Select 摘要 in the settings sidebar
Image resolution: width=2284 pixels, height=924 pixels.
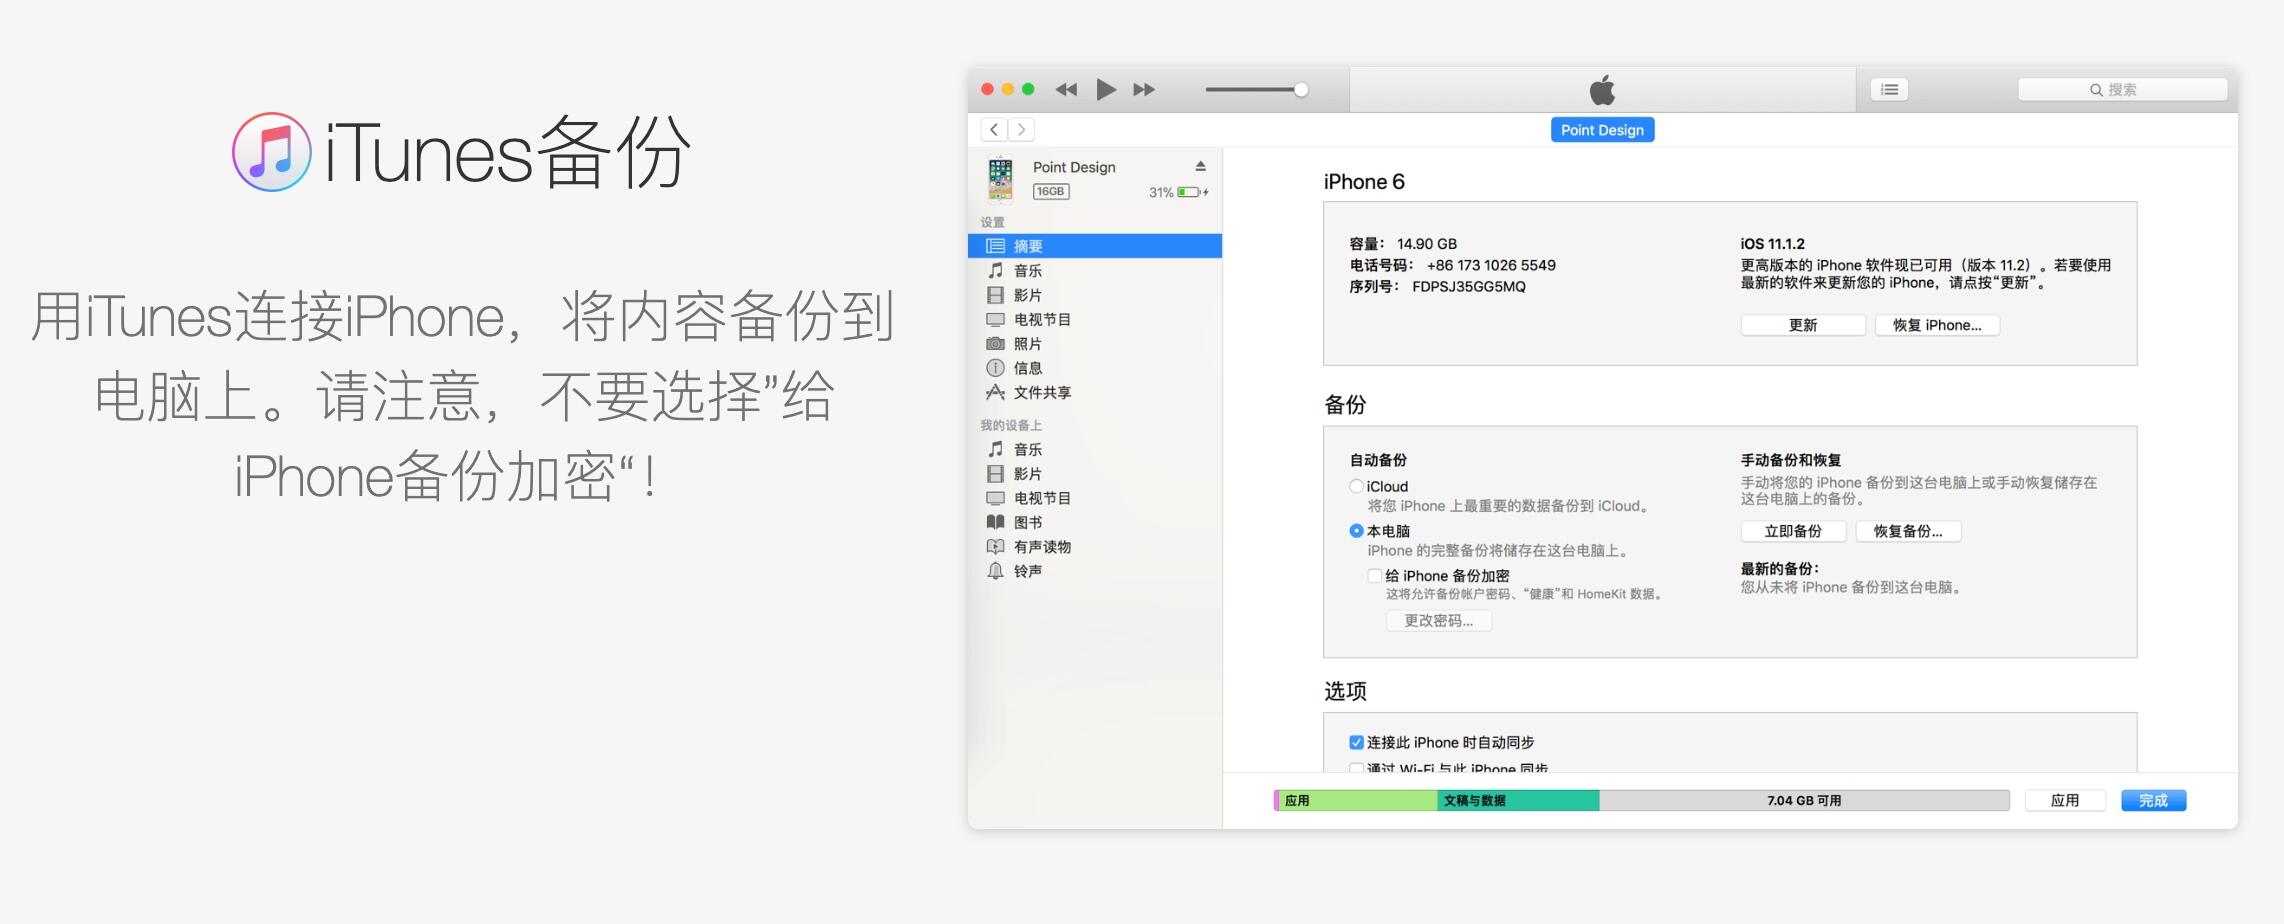(1095, 246)
